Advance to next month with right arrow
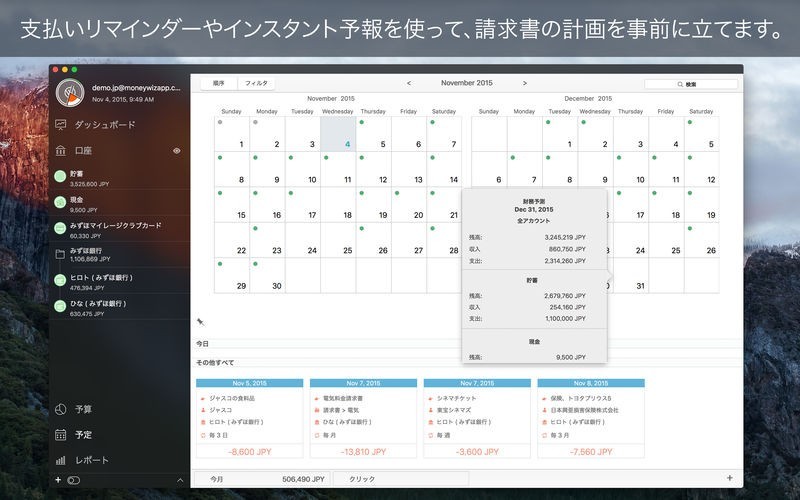The width and height of the screenshot is (800, 500). tap(524, 84)
